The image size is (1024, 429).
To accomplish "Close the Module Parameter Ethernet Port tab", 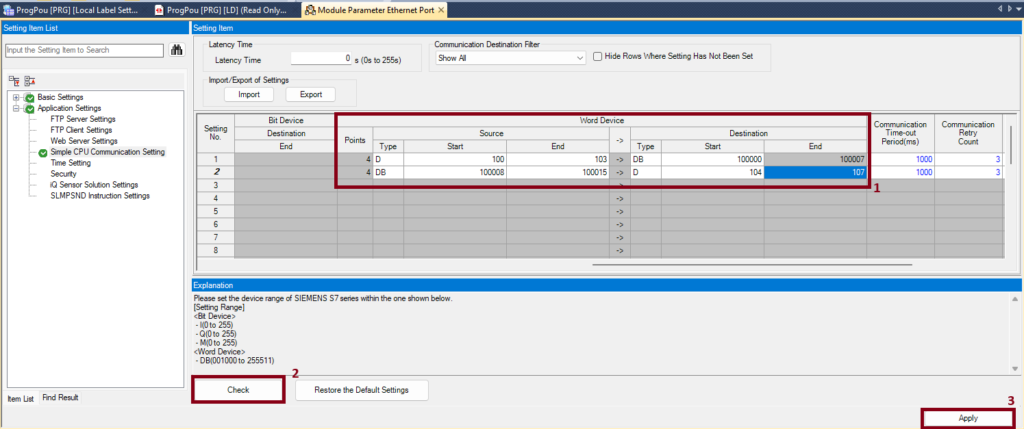I will click(441, 9).
